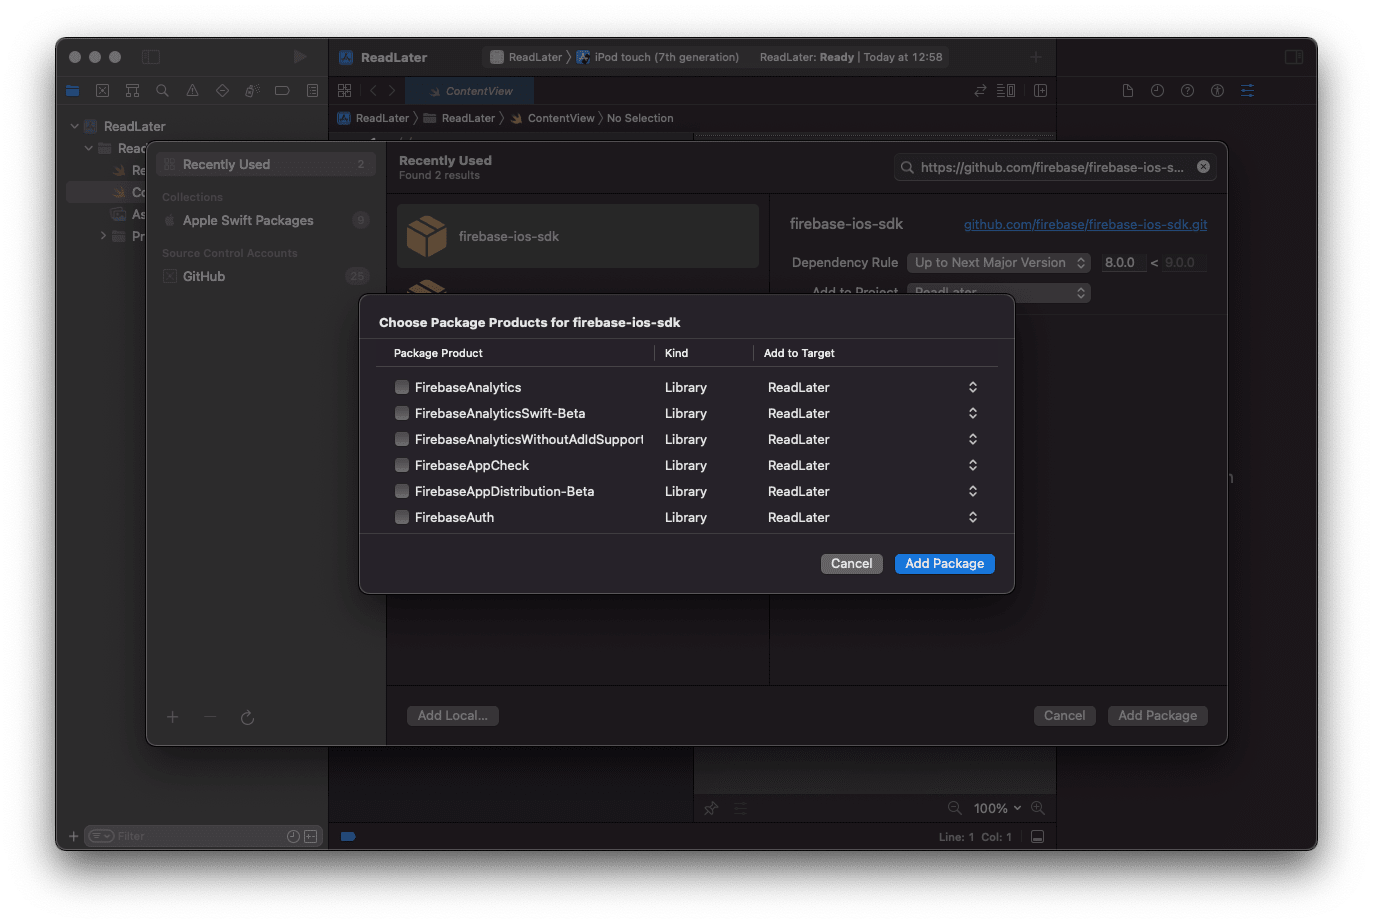Open target dropdown for FirebaseAppDistribution-Beta row
The image size is (1373, 924).
(x=973, y=491)
